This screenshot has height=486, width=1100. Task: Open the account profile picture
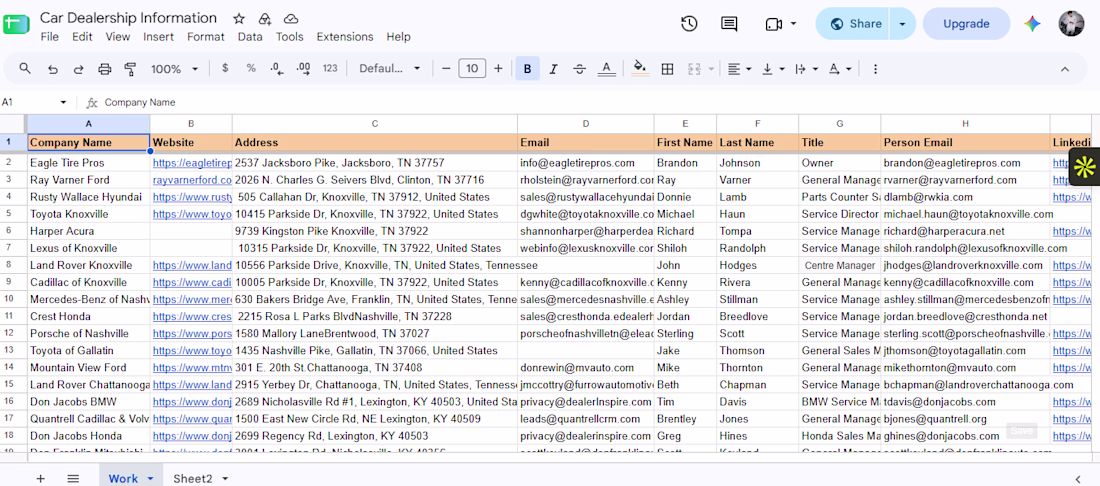pos(1071,24)
